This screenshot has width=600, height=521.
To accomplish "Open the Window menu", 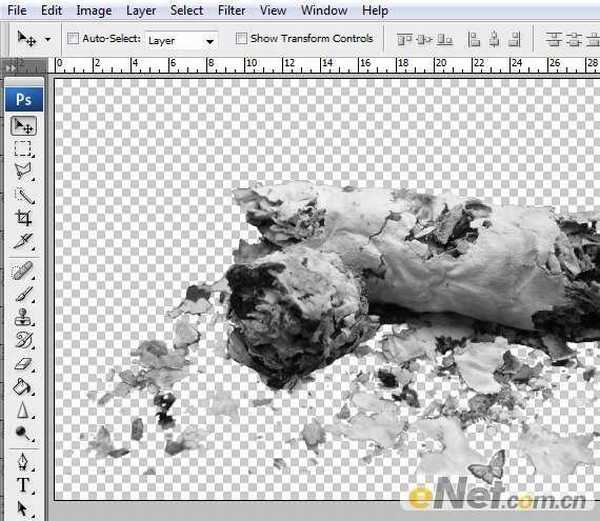I will pyautogui.click(x=324, y=11).
